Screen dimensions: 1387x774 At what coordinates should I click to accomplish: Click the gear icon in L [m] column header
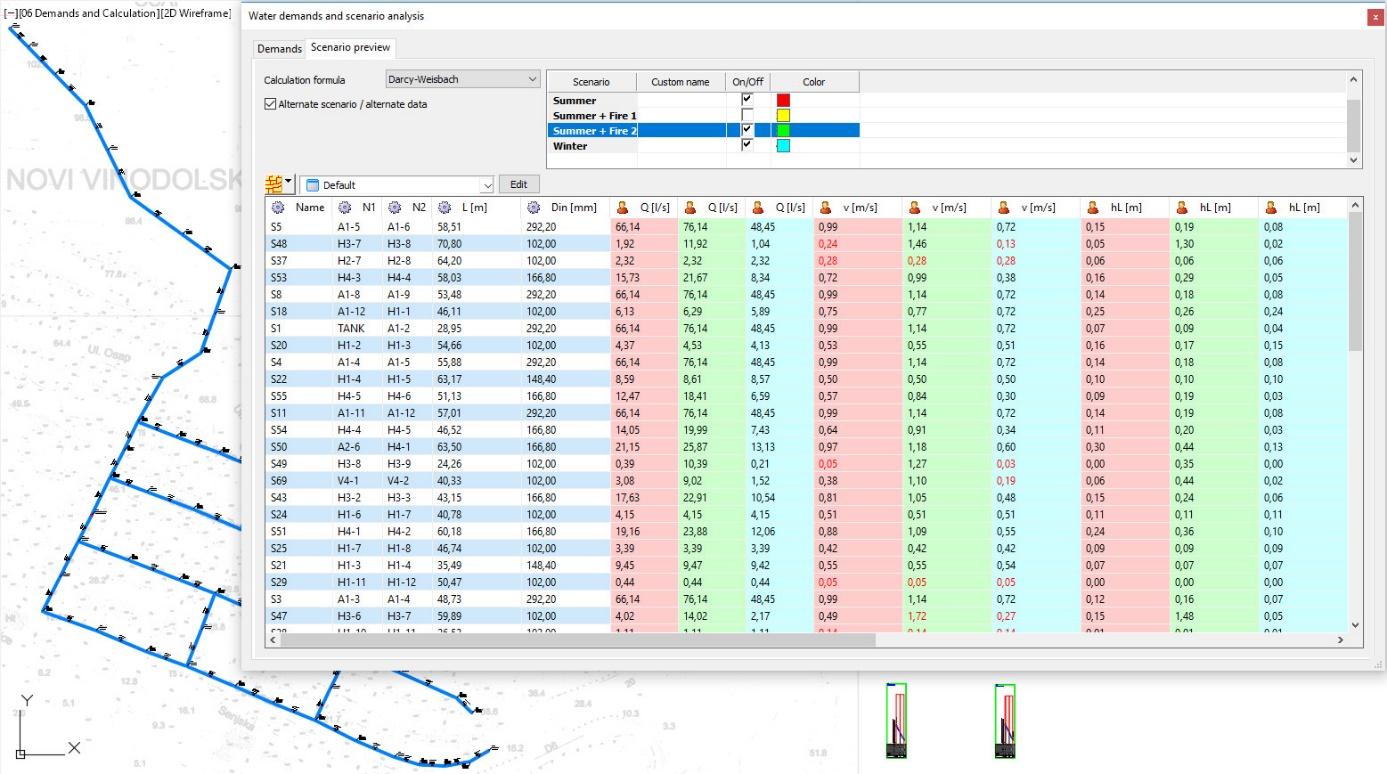click(444, 208)
